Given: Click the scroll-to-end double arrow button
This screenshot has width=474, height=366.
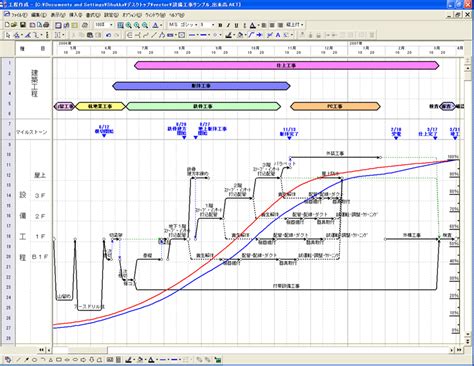Looking at the screenshot, I should tap(459, 350).
